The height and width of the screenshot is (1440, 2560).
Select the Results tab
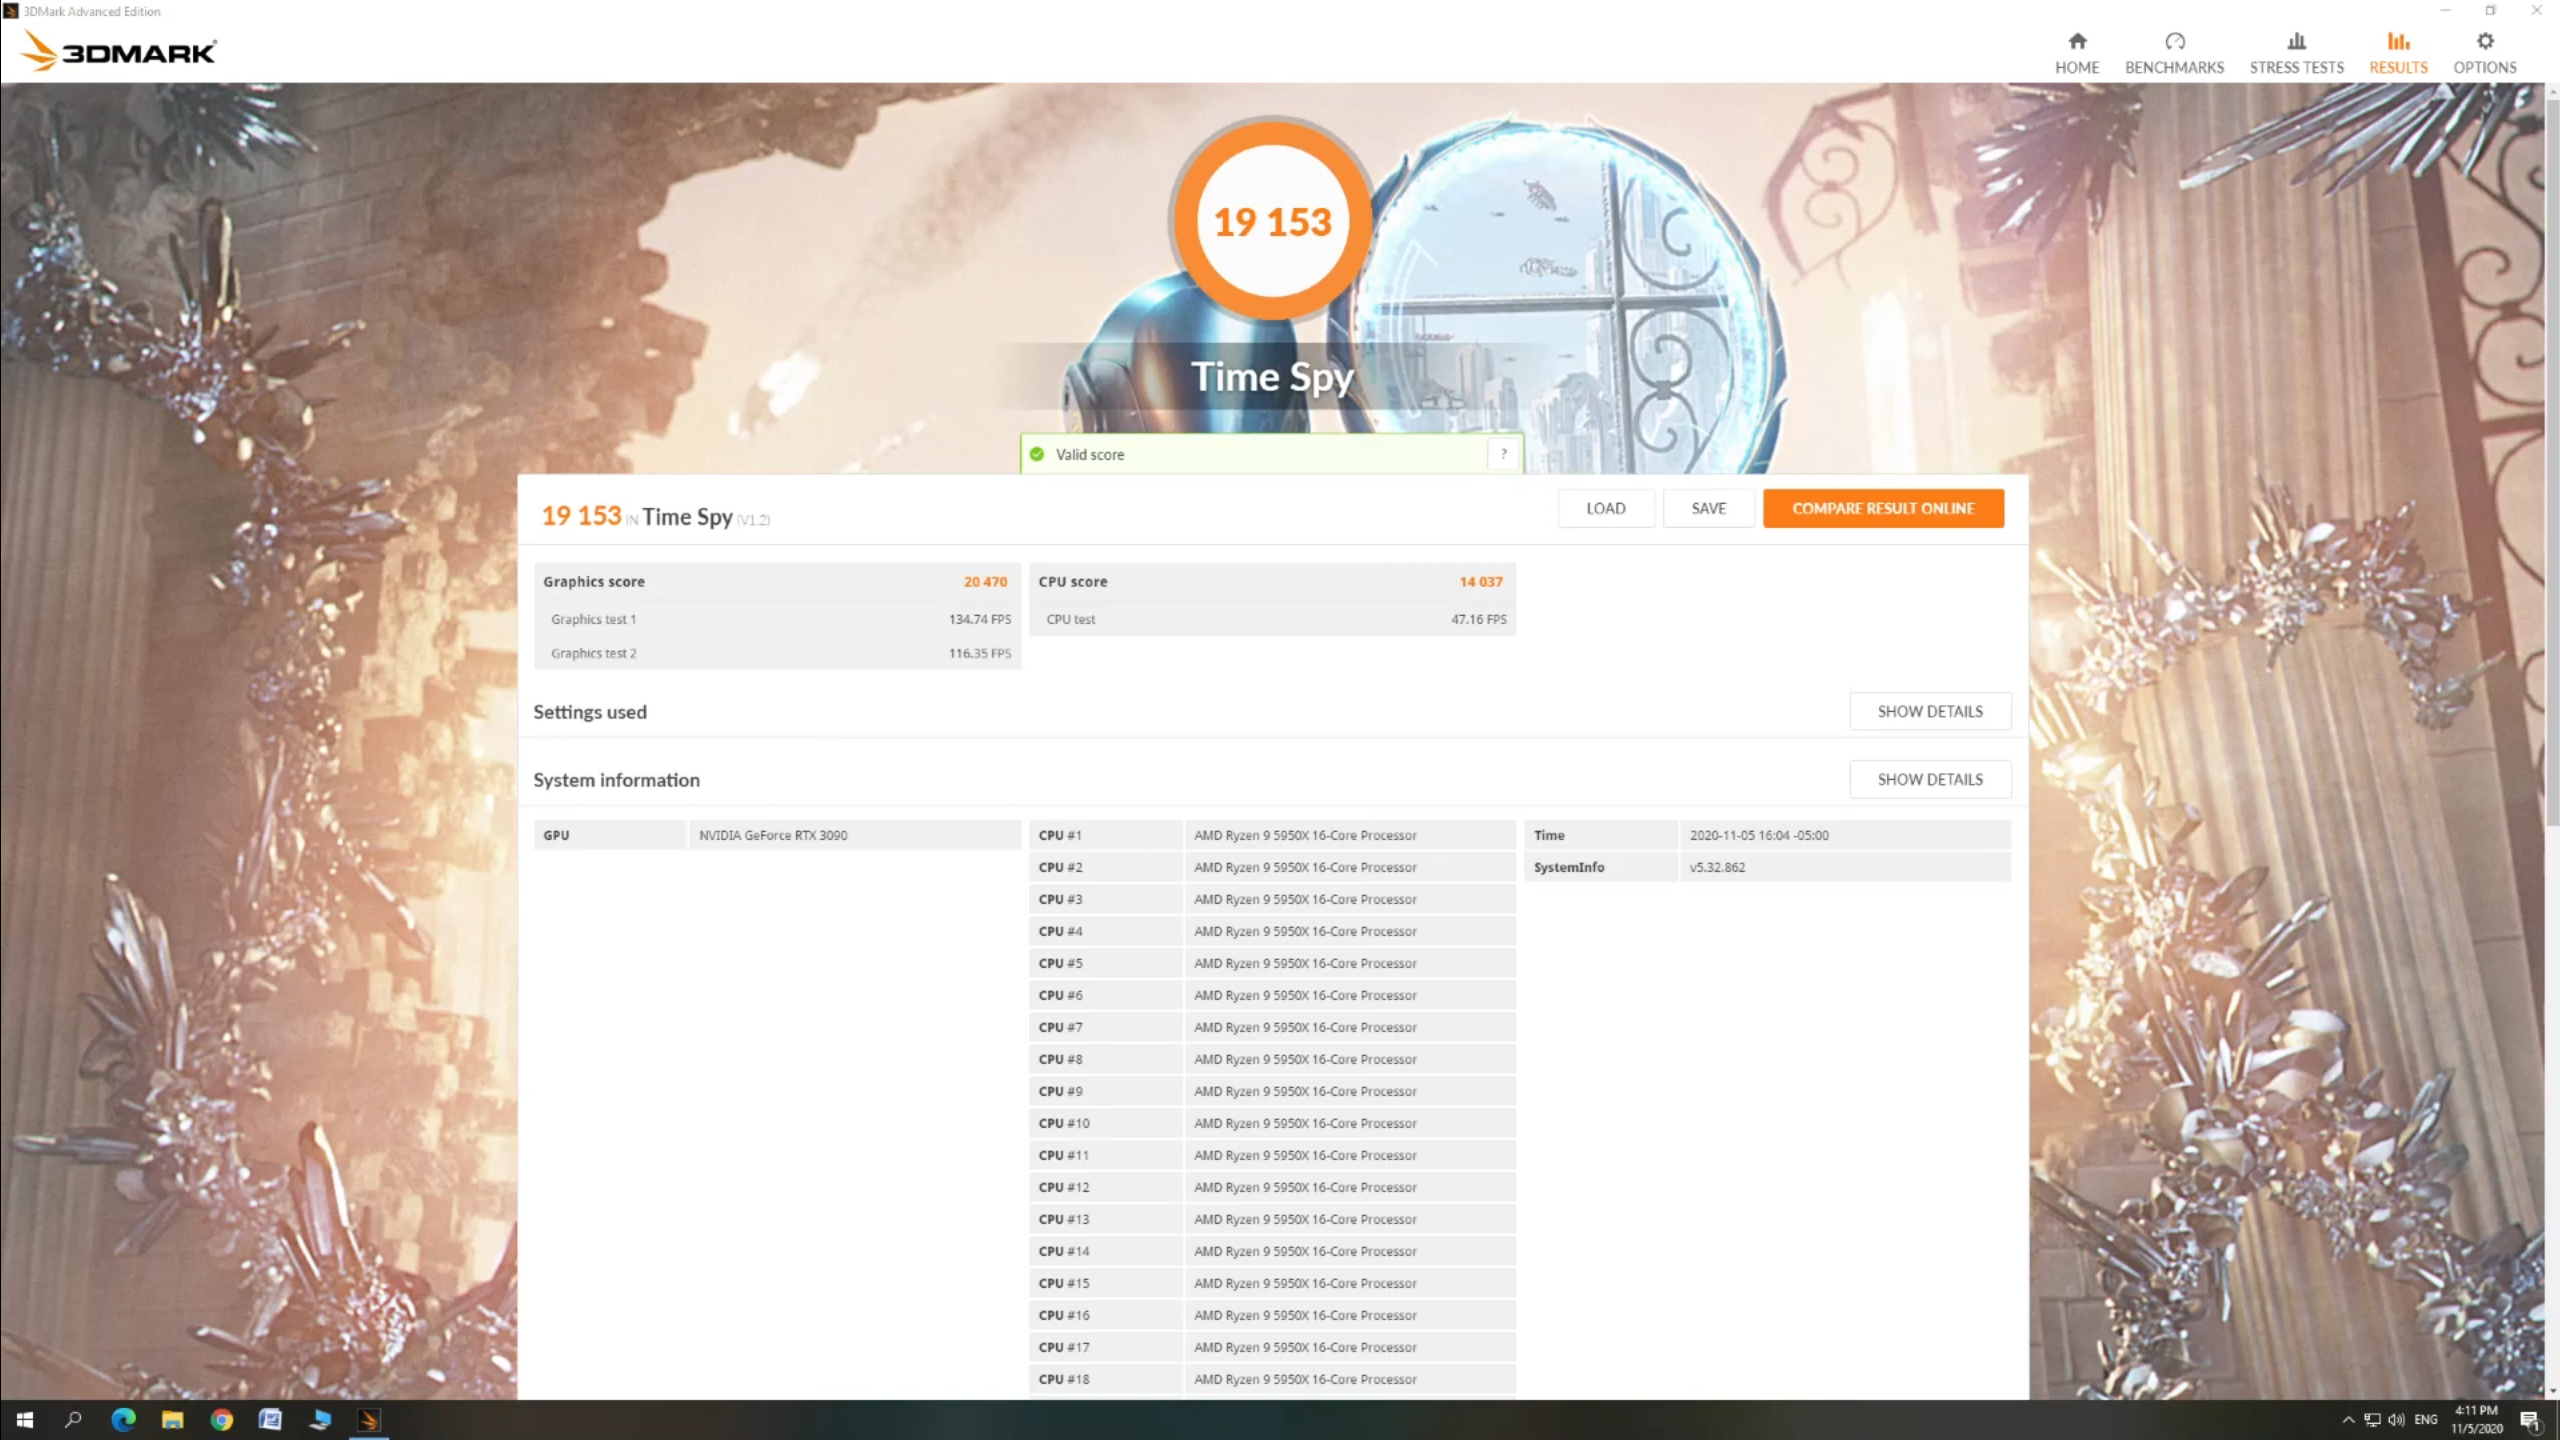point(2398,53)
